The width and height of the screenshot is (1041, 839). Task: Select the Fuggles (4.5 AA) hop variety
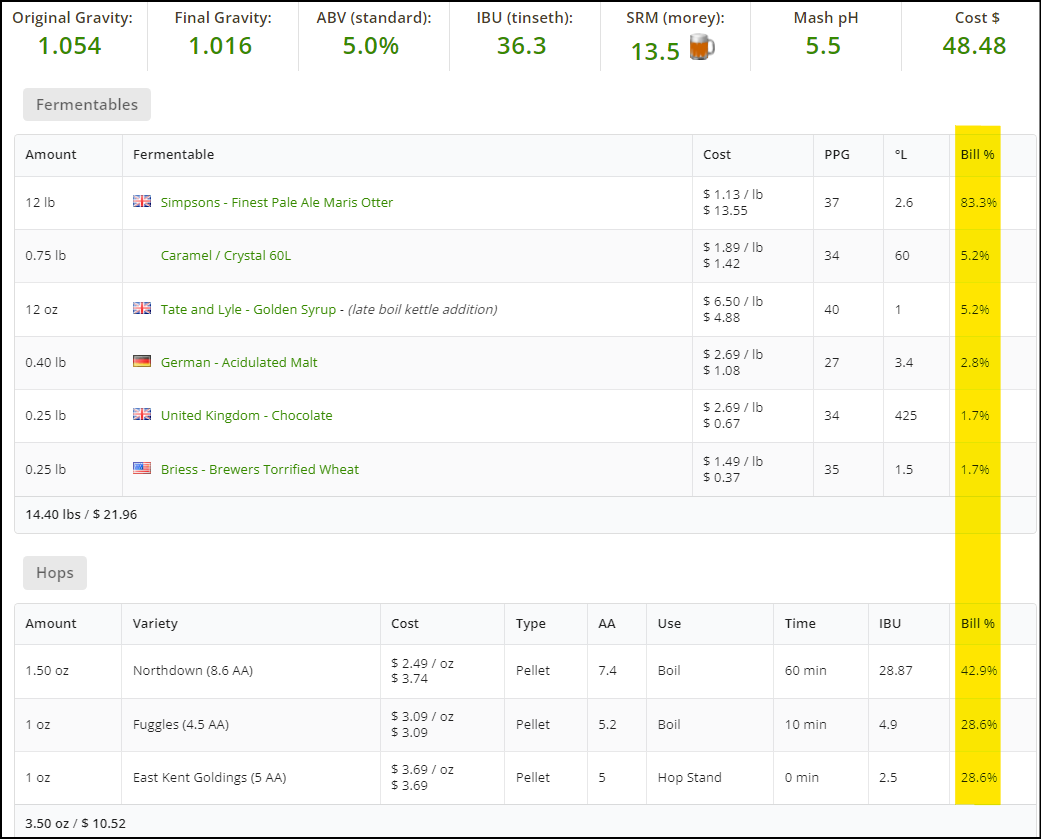pyautogui.click(x=181, y=724)
